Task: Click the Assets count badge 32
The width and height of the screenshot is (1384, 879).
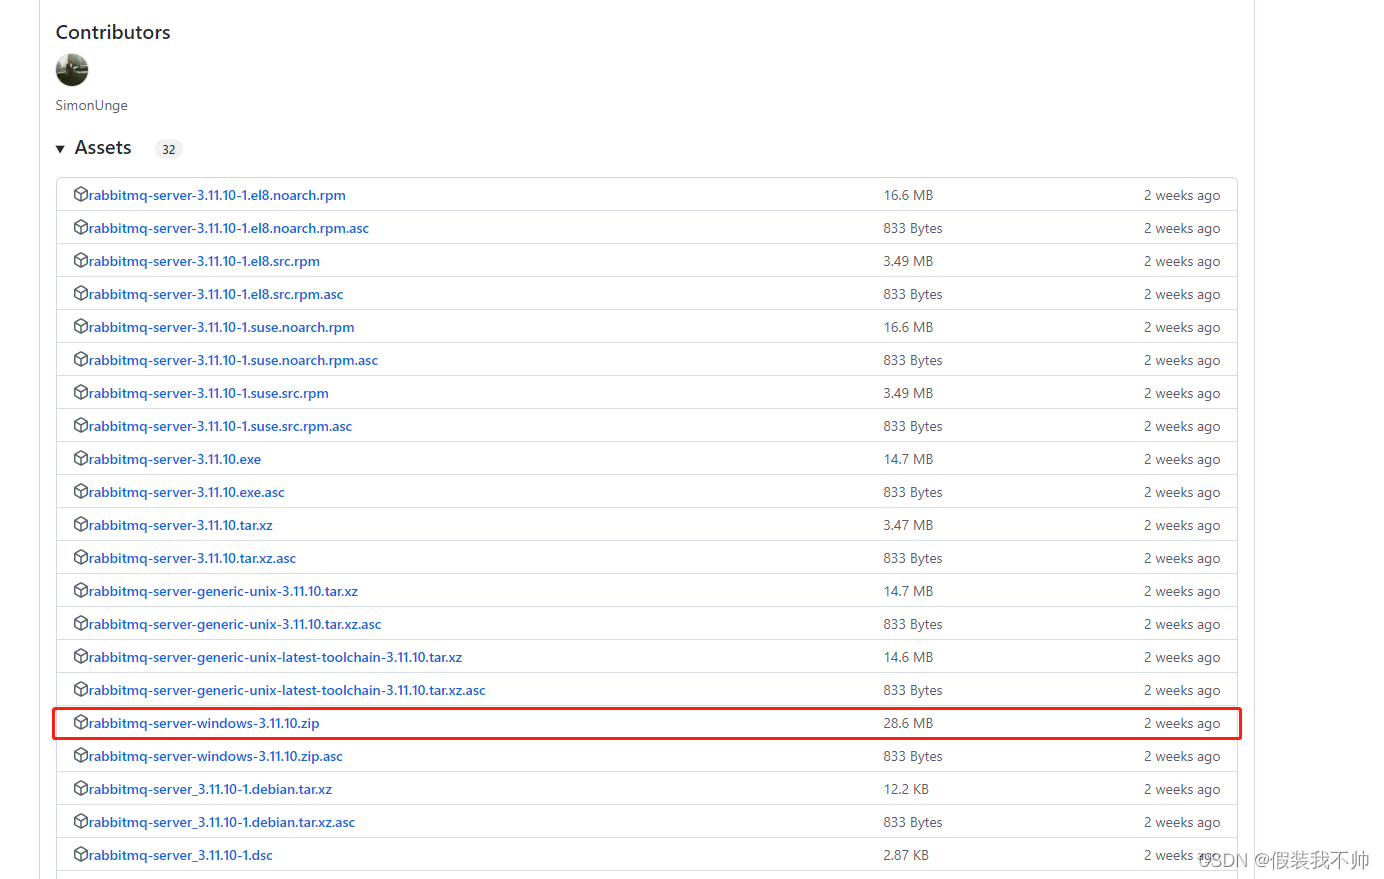Action: 169,149
